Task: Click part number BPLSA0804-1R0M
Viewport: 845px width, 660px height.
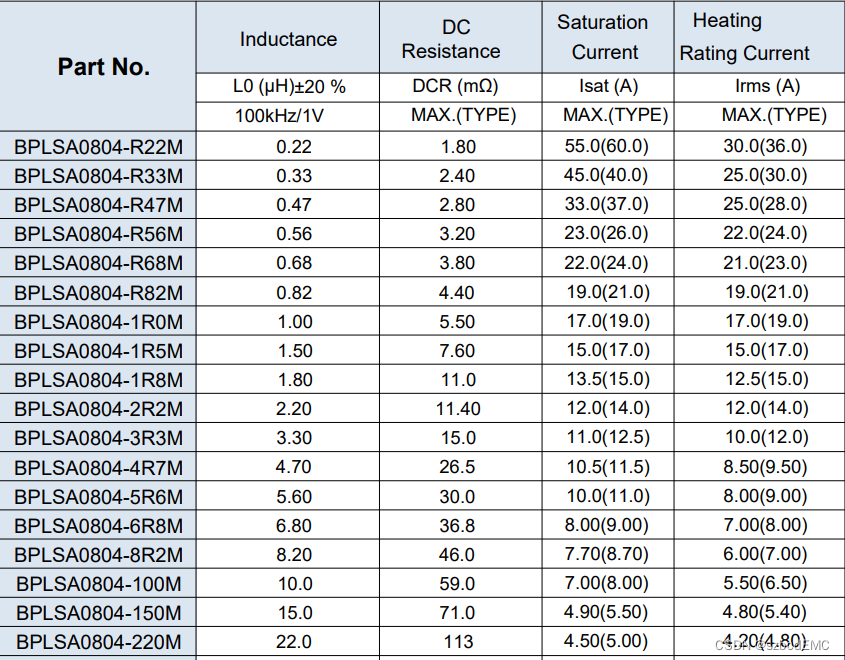Action: [x=99, y=322]
